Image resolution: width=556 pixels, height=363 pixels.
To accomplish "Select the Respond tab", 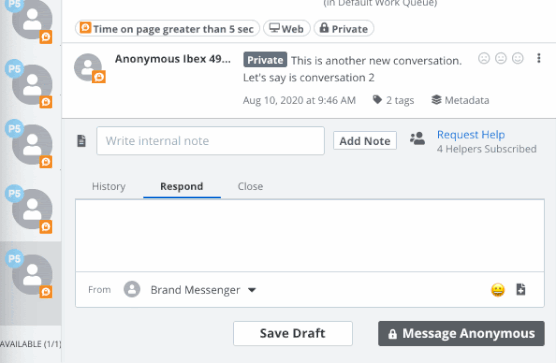I will coord(182,186).
